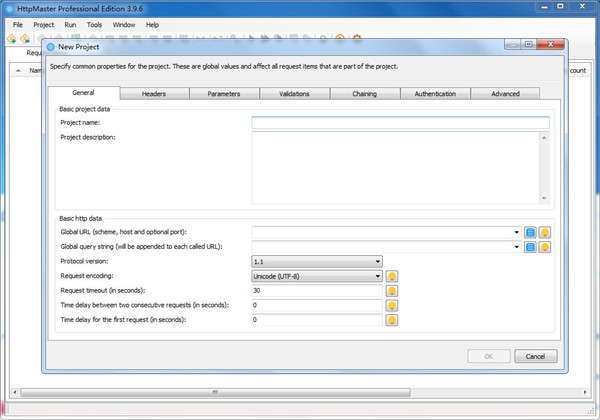Viewport: 600px width, 420px height.
Task: Click the 'Protocol version:' label
Action: 84,262
